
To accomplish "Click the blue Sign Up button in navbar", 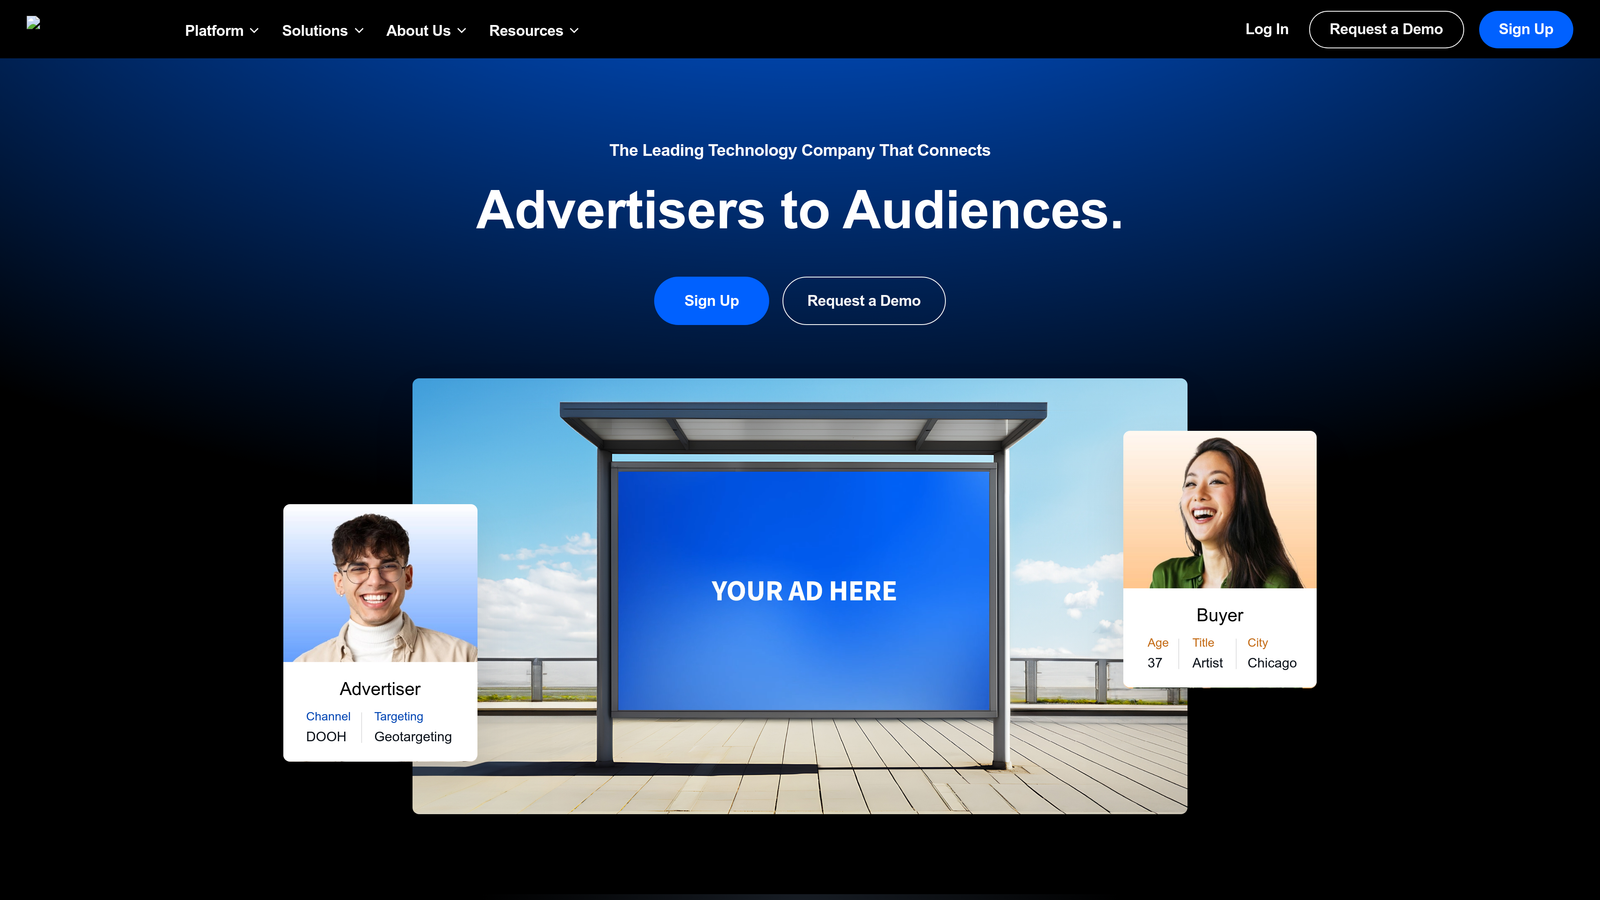I will tap(1525, 29).
